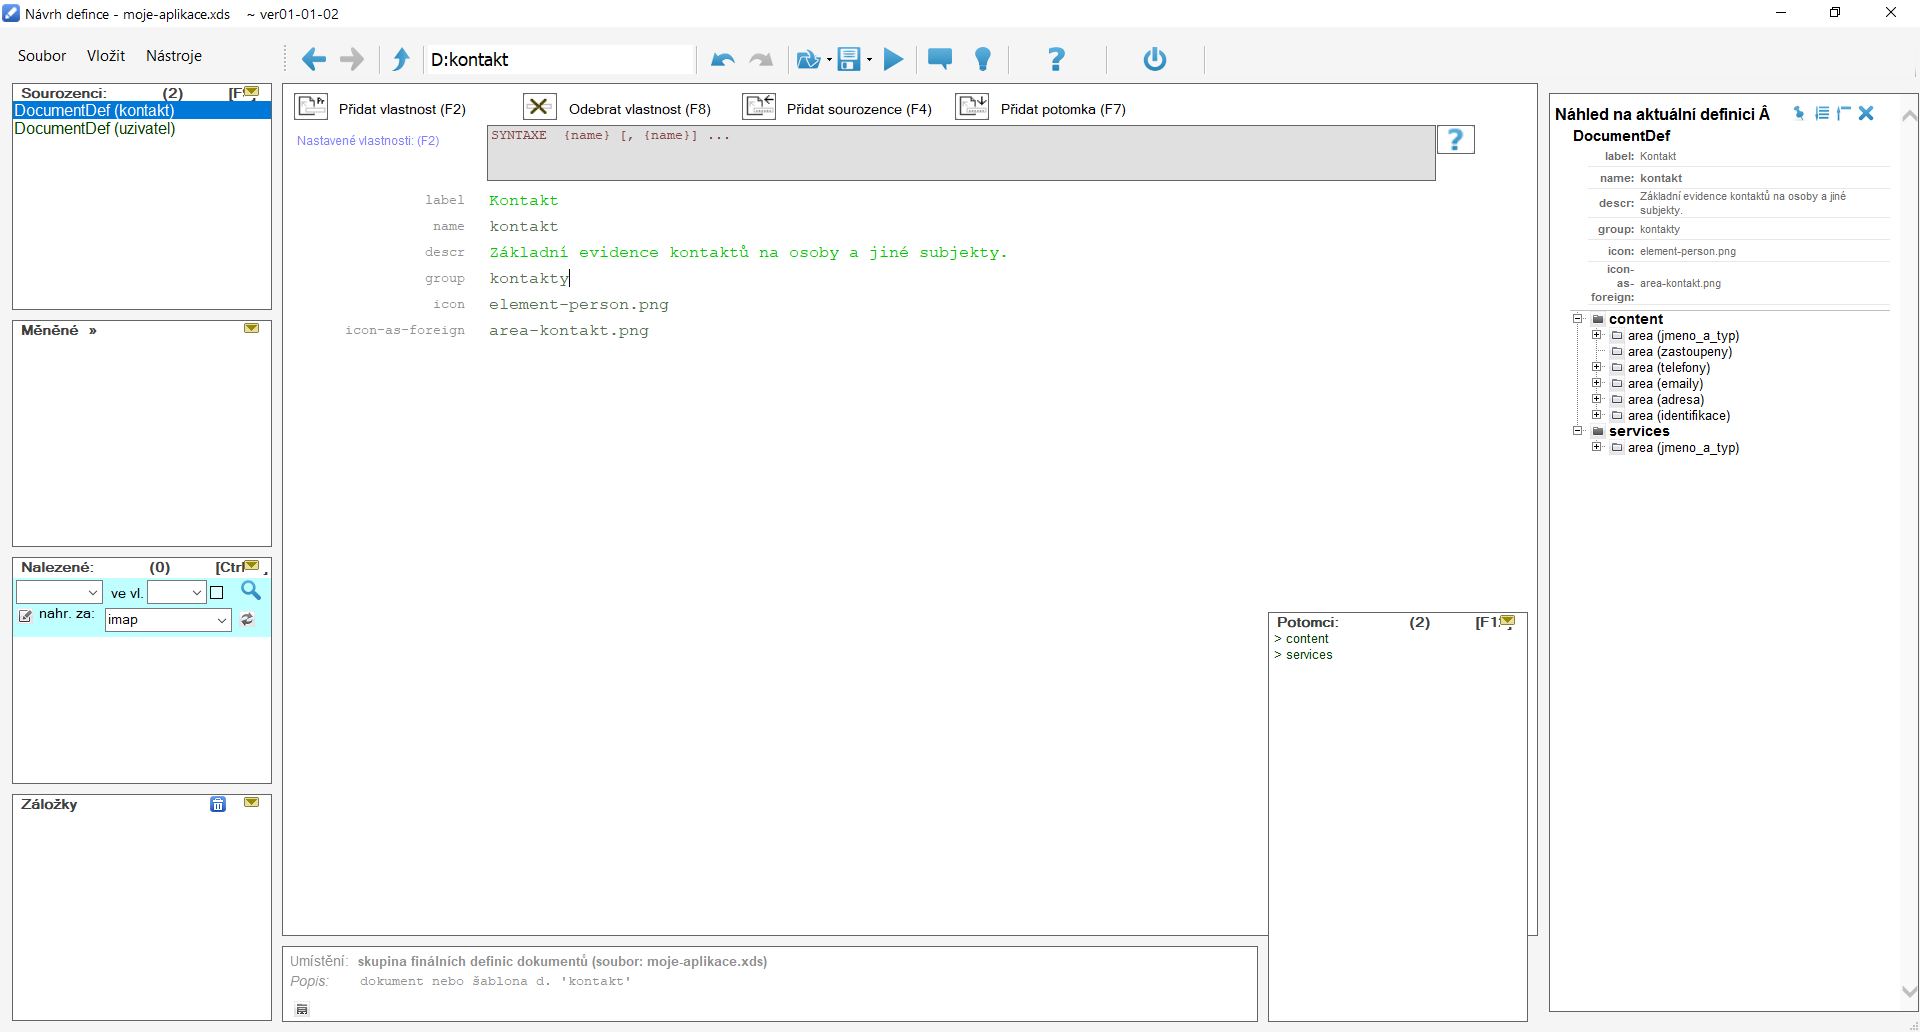1920x1032 pixels.
Task: Select 'DocumentDef (uzivatel)' in siblings list
Action: [95, 129]
